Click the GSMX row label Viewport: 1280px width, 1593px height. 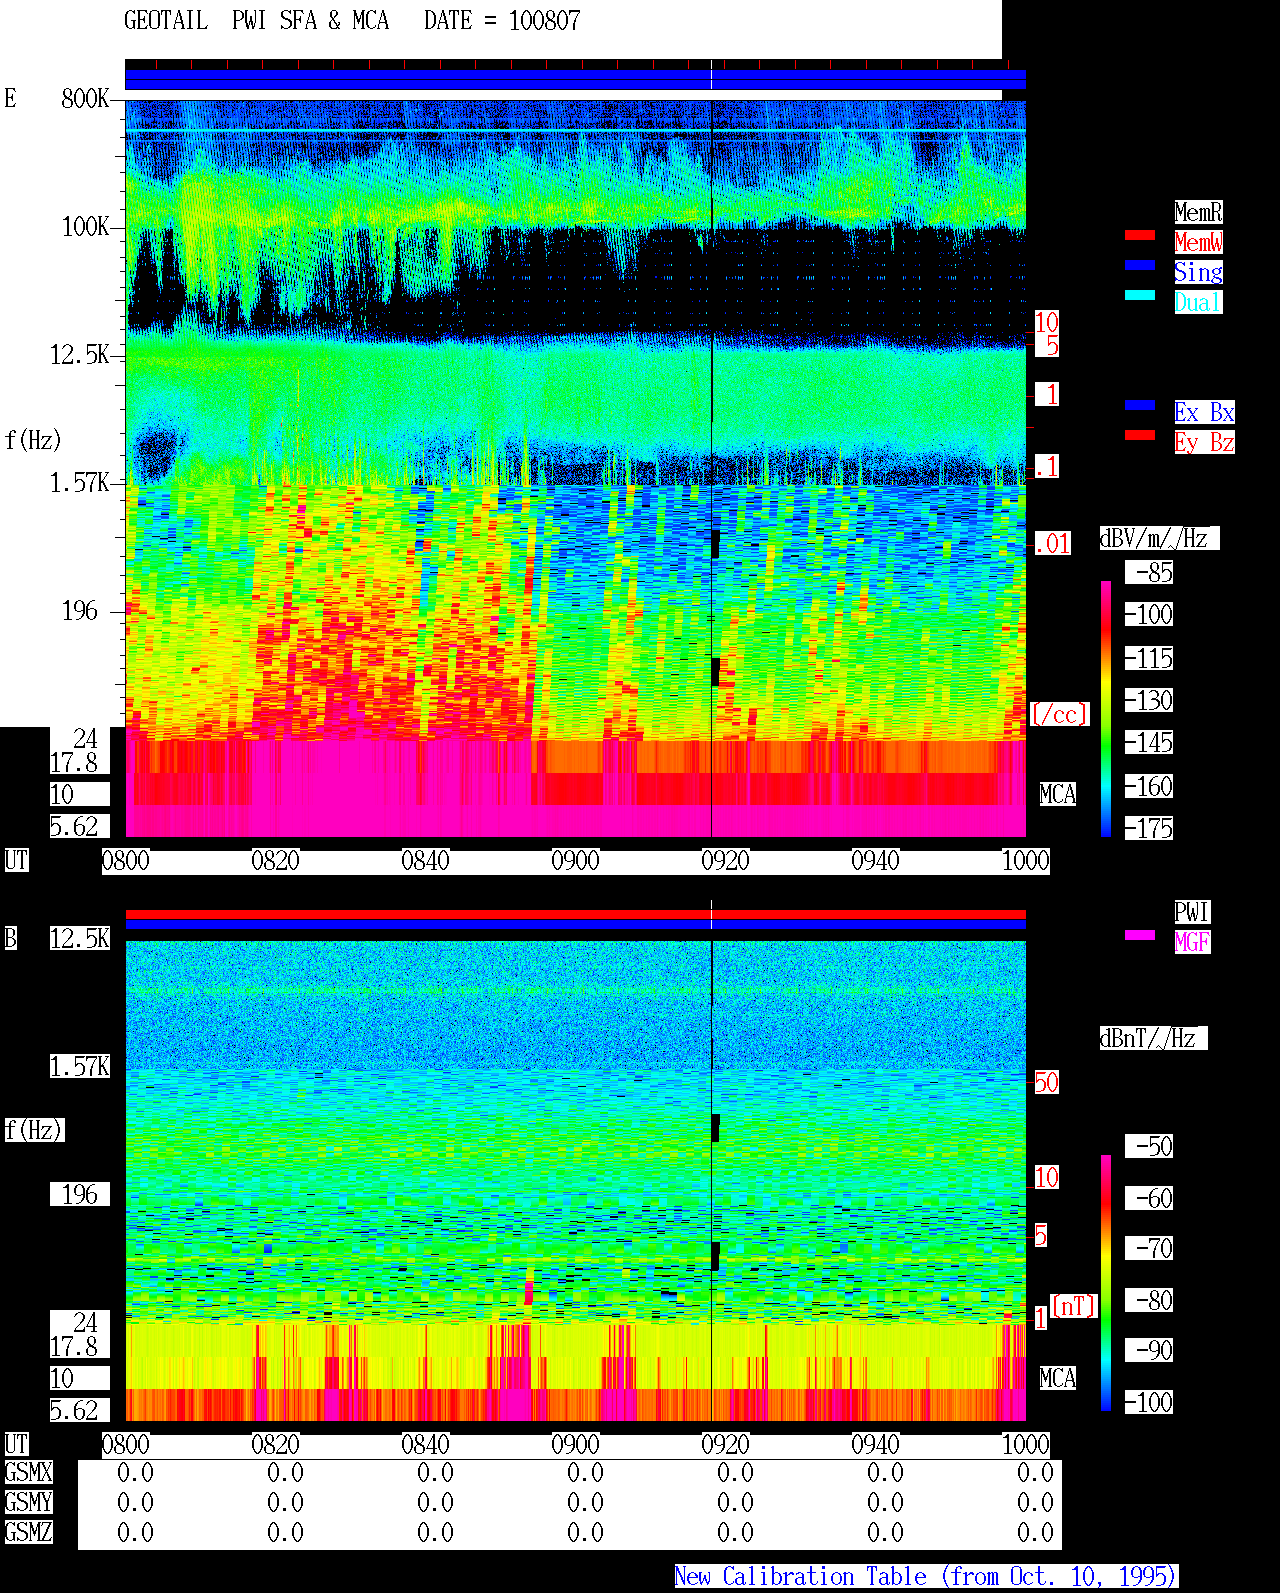coord(28,1473)
